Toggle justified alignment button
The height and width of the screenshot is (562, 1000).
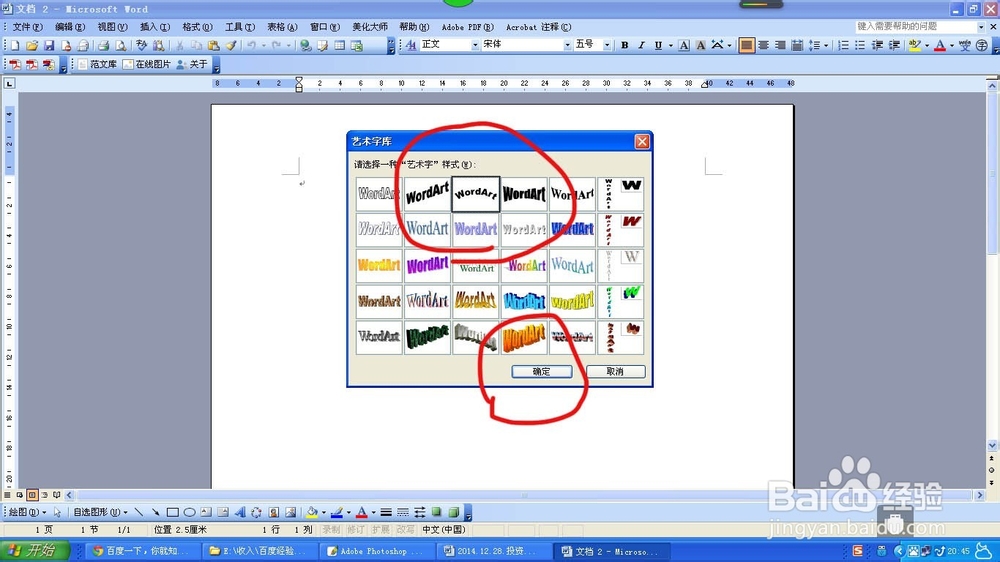746,45
